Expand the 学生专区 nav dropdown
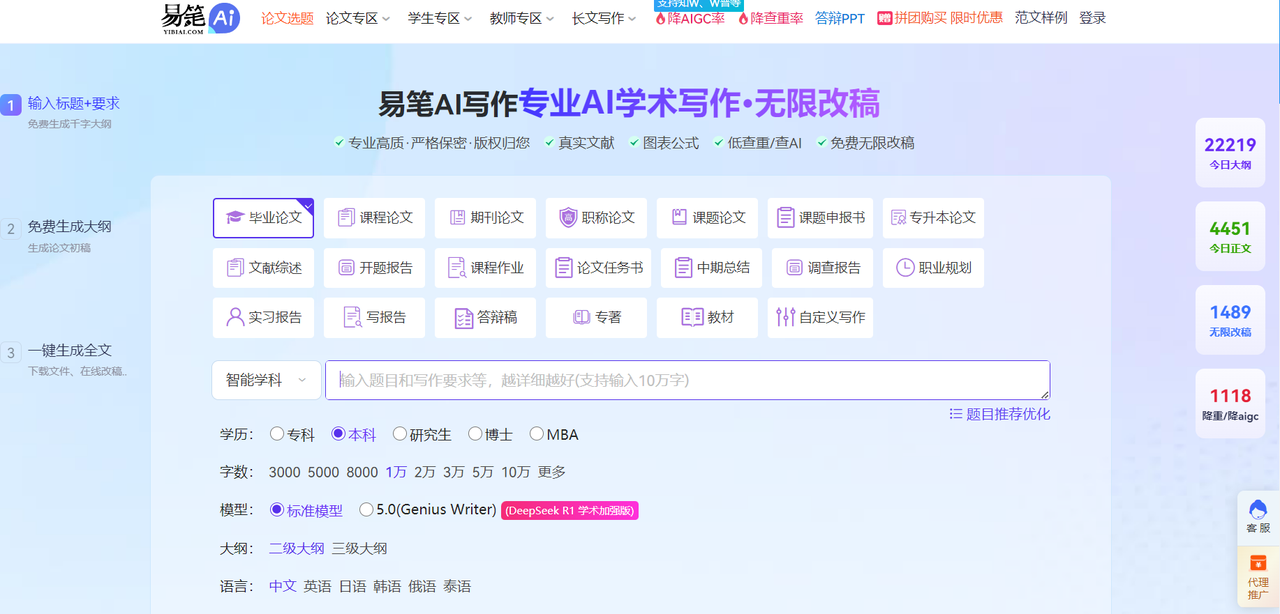 tap(439, 18)
